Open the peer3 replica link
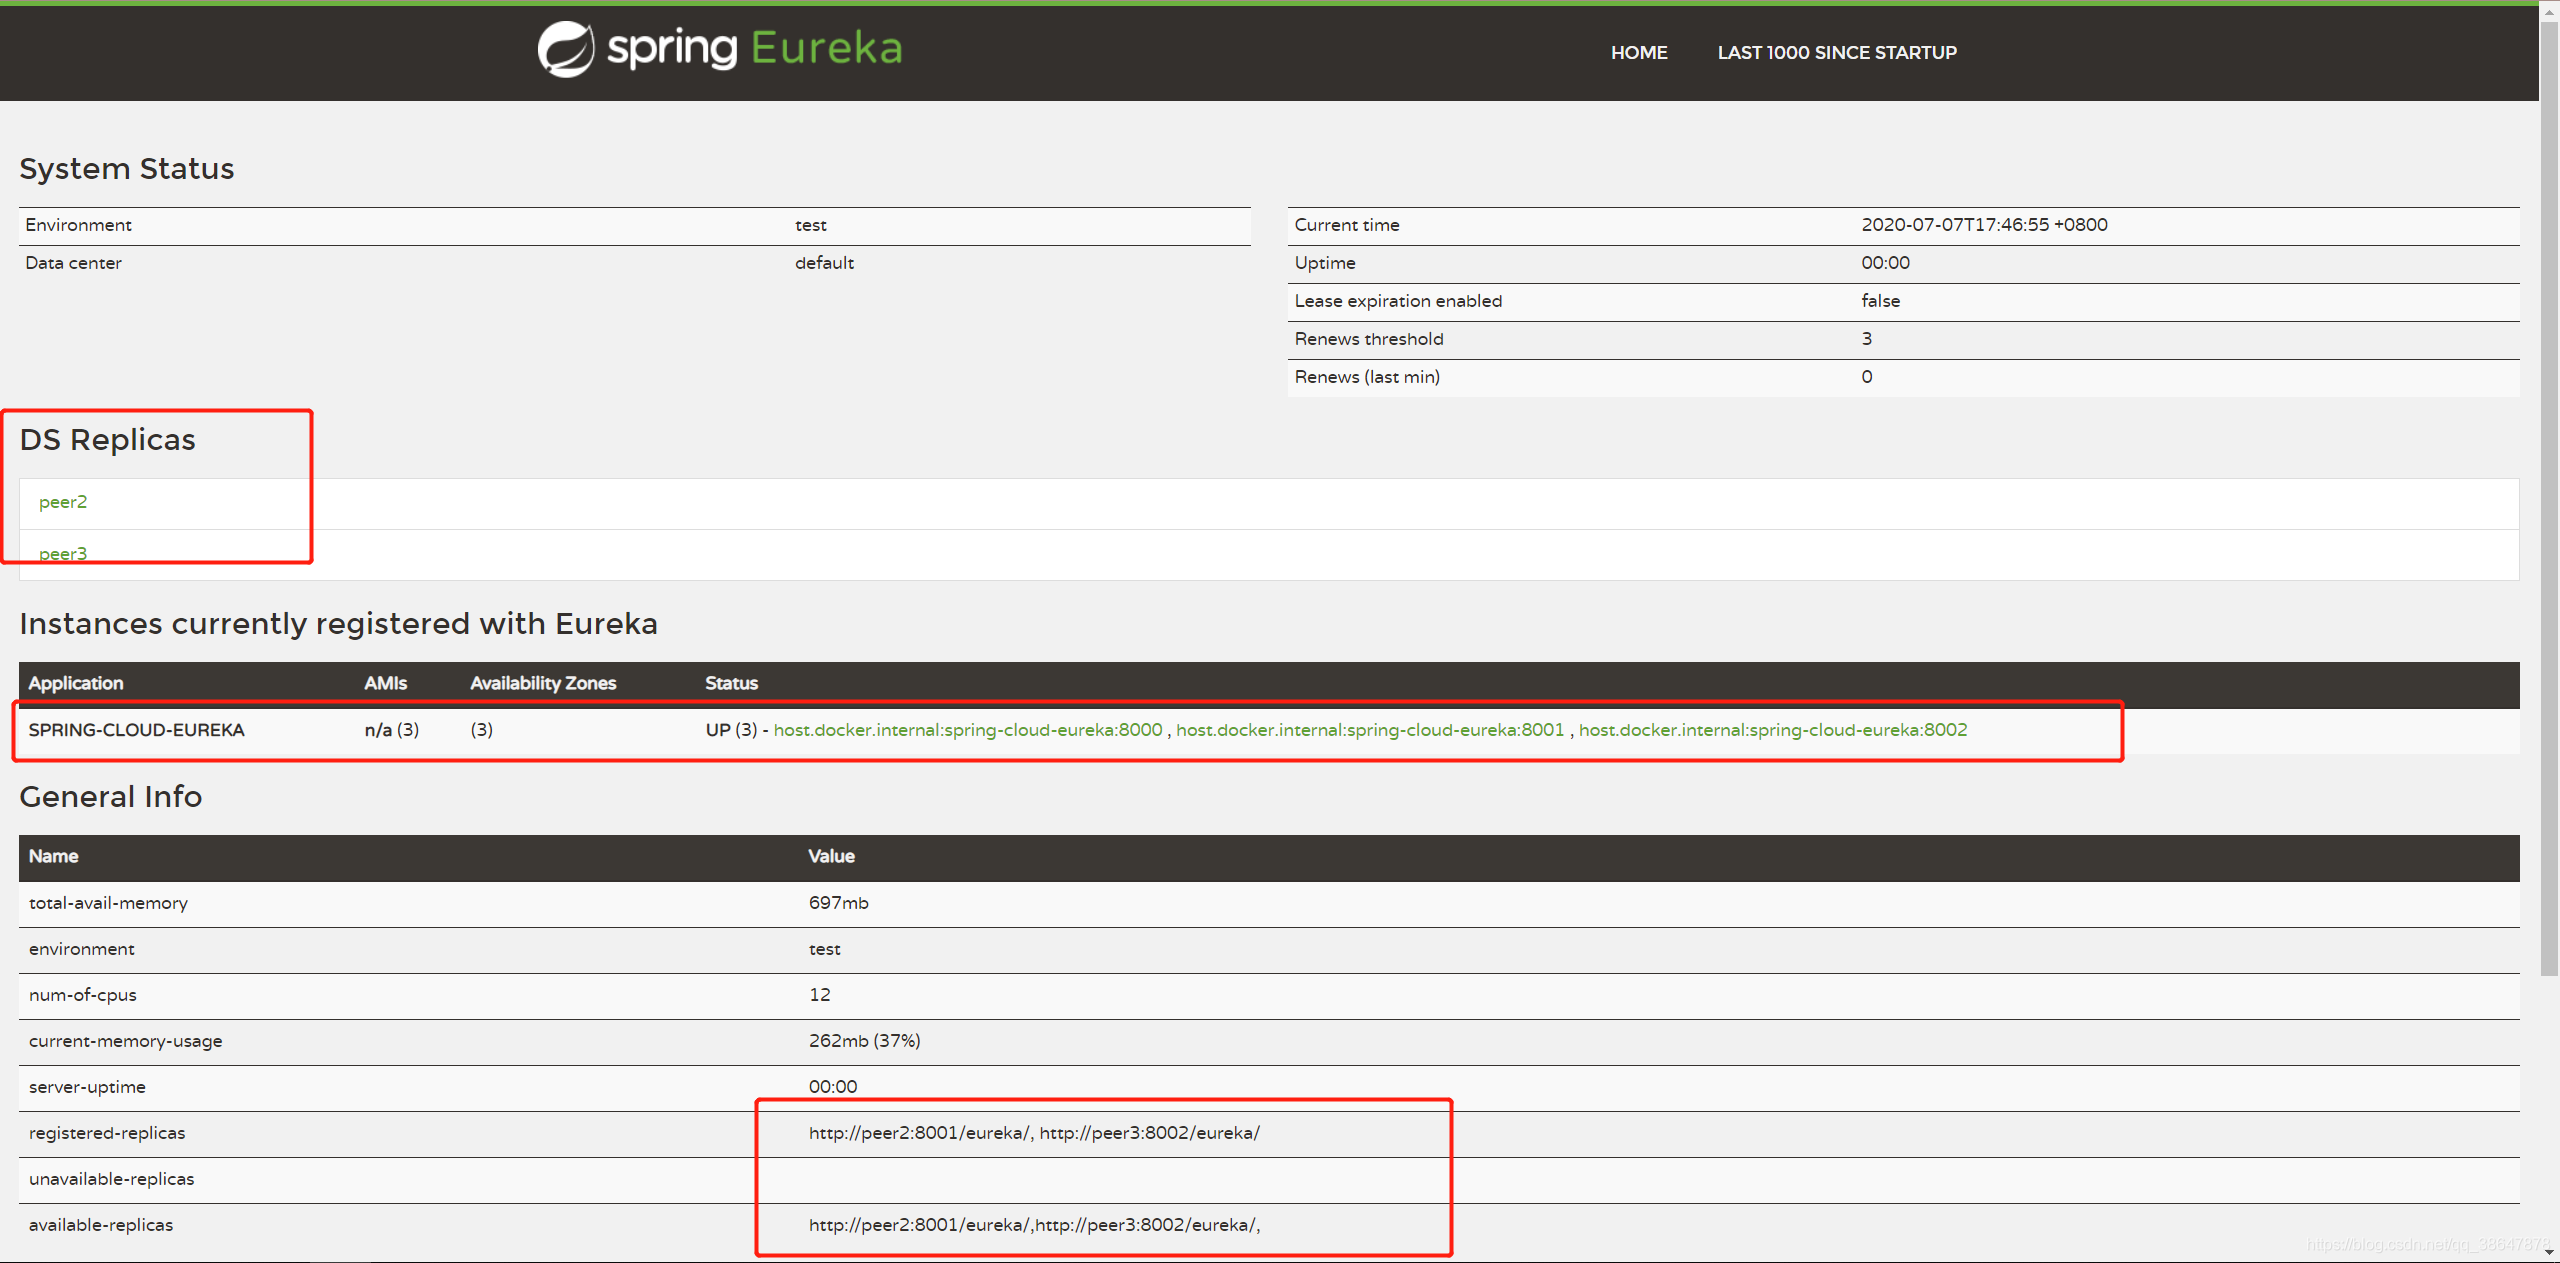Screen dimensions: 2560x1263 coord(63,554)
